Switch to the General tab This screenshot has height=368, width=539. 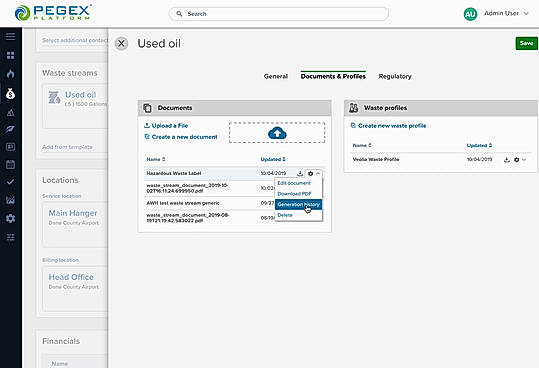pos(276,76)
